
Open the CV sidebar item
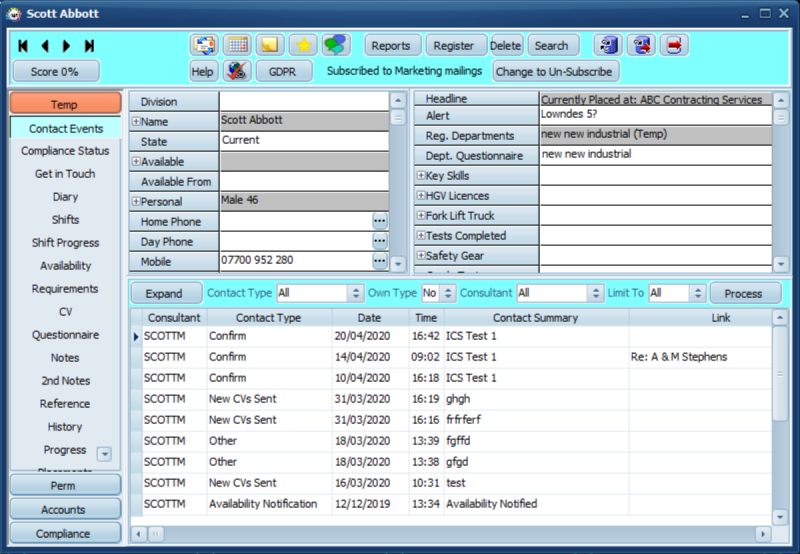click(x=65, y=312)
